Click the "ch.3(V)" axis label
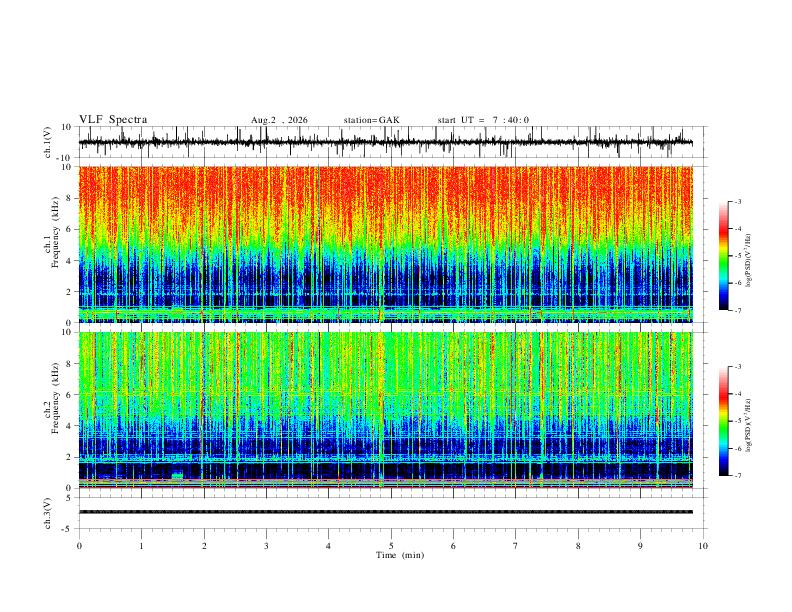Screen dimensions: 792x612 (x=48, y=513)
